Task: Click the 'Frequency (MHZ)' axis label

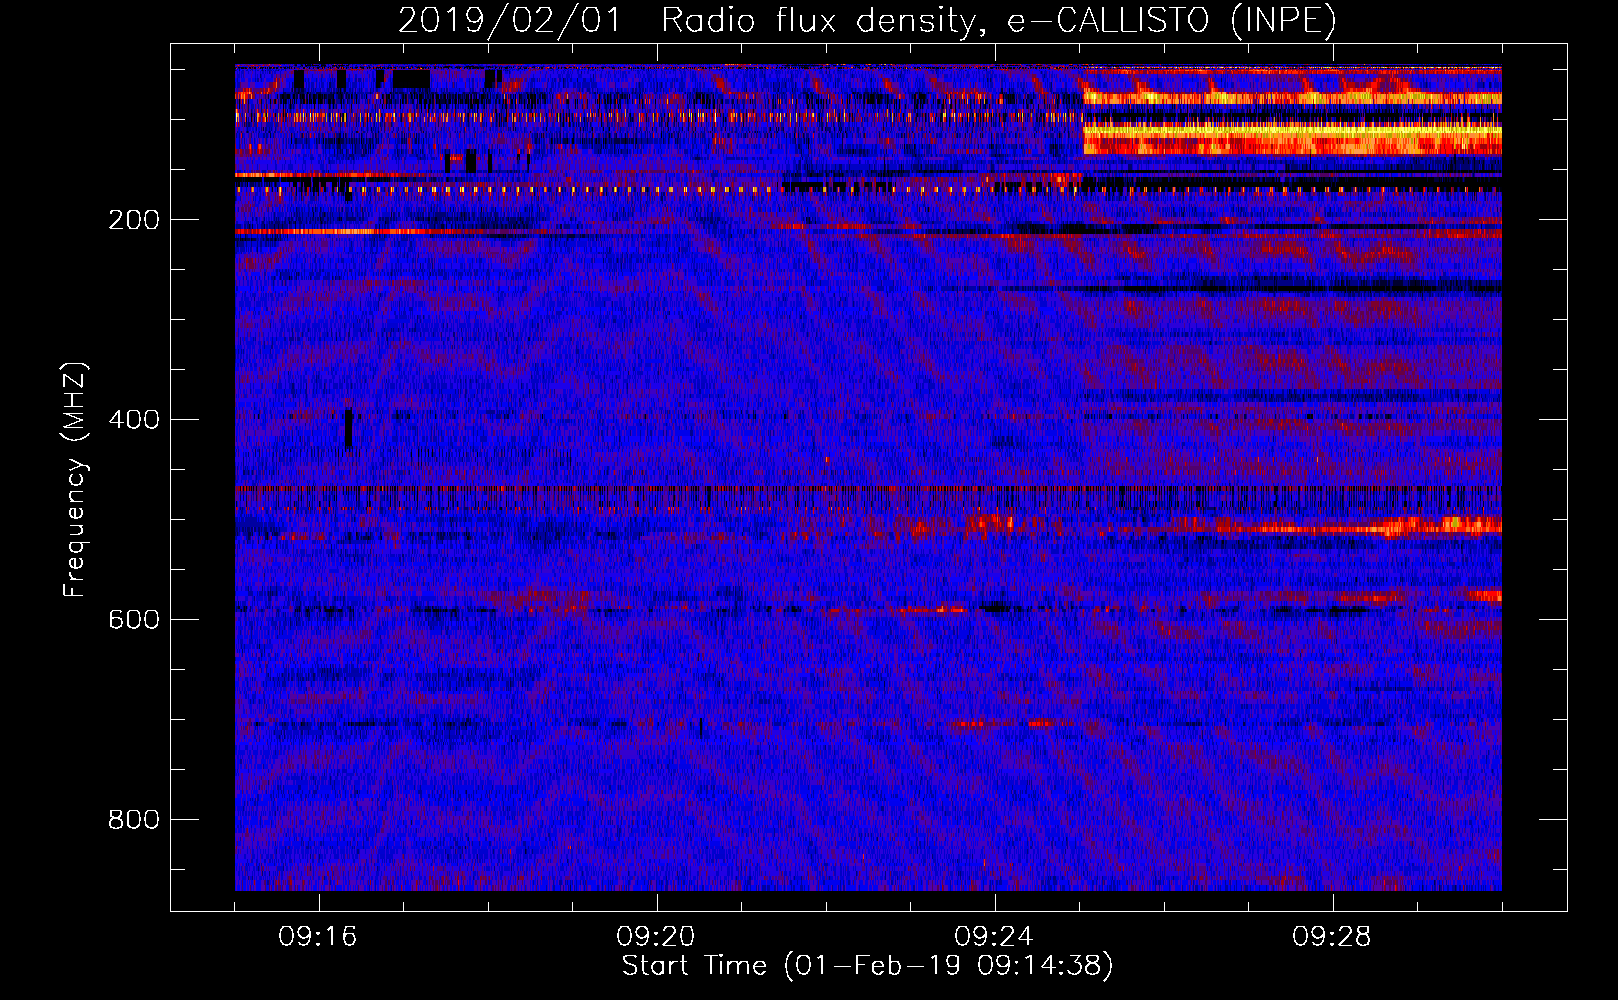Action: click(x=75, y=480)
